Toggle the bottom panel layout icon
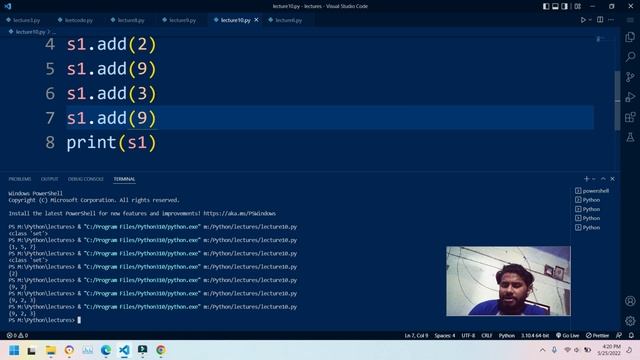The image size is (640, 360). click(555, 6)
